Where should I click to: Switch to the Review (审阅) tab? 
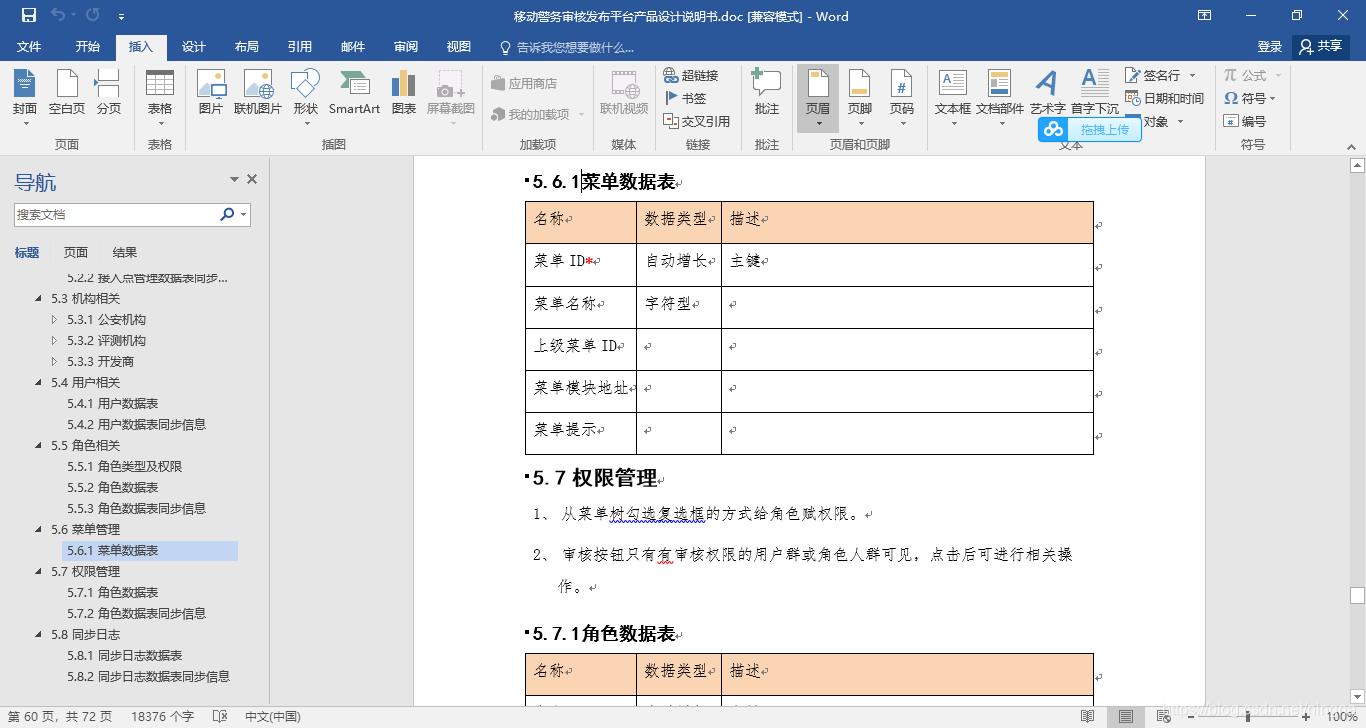(405, 47)
